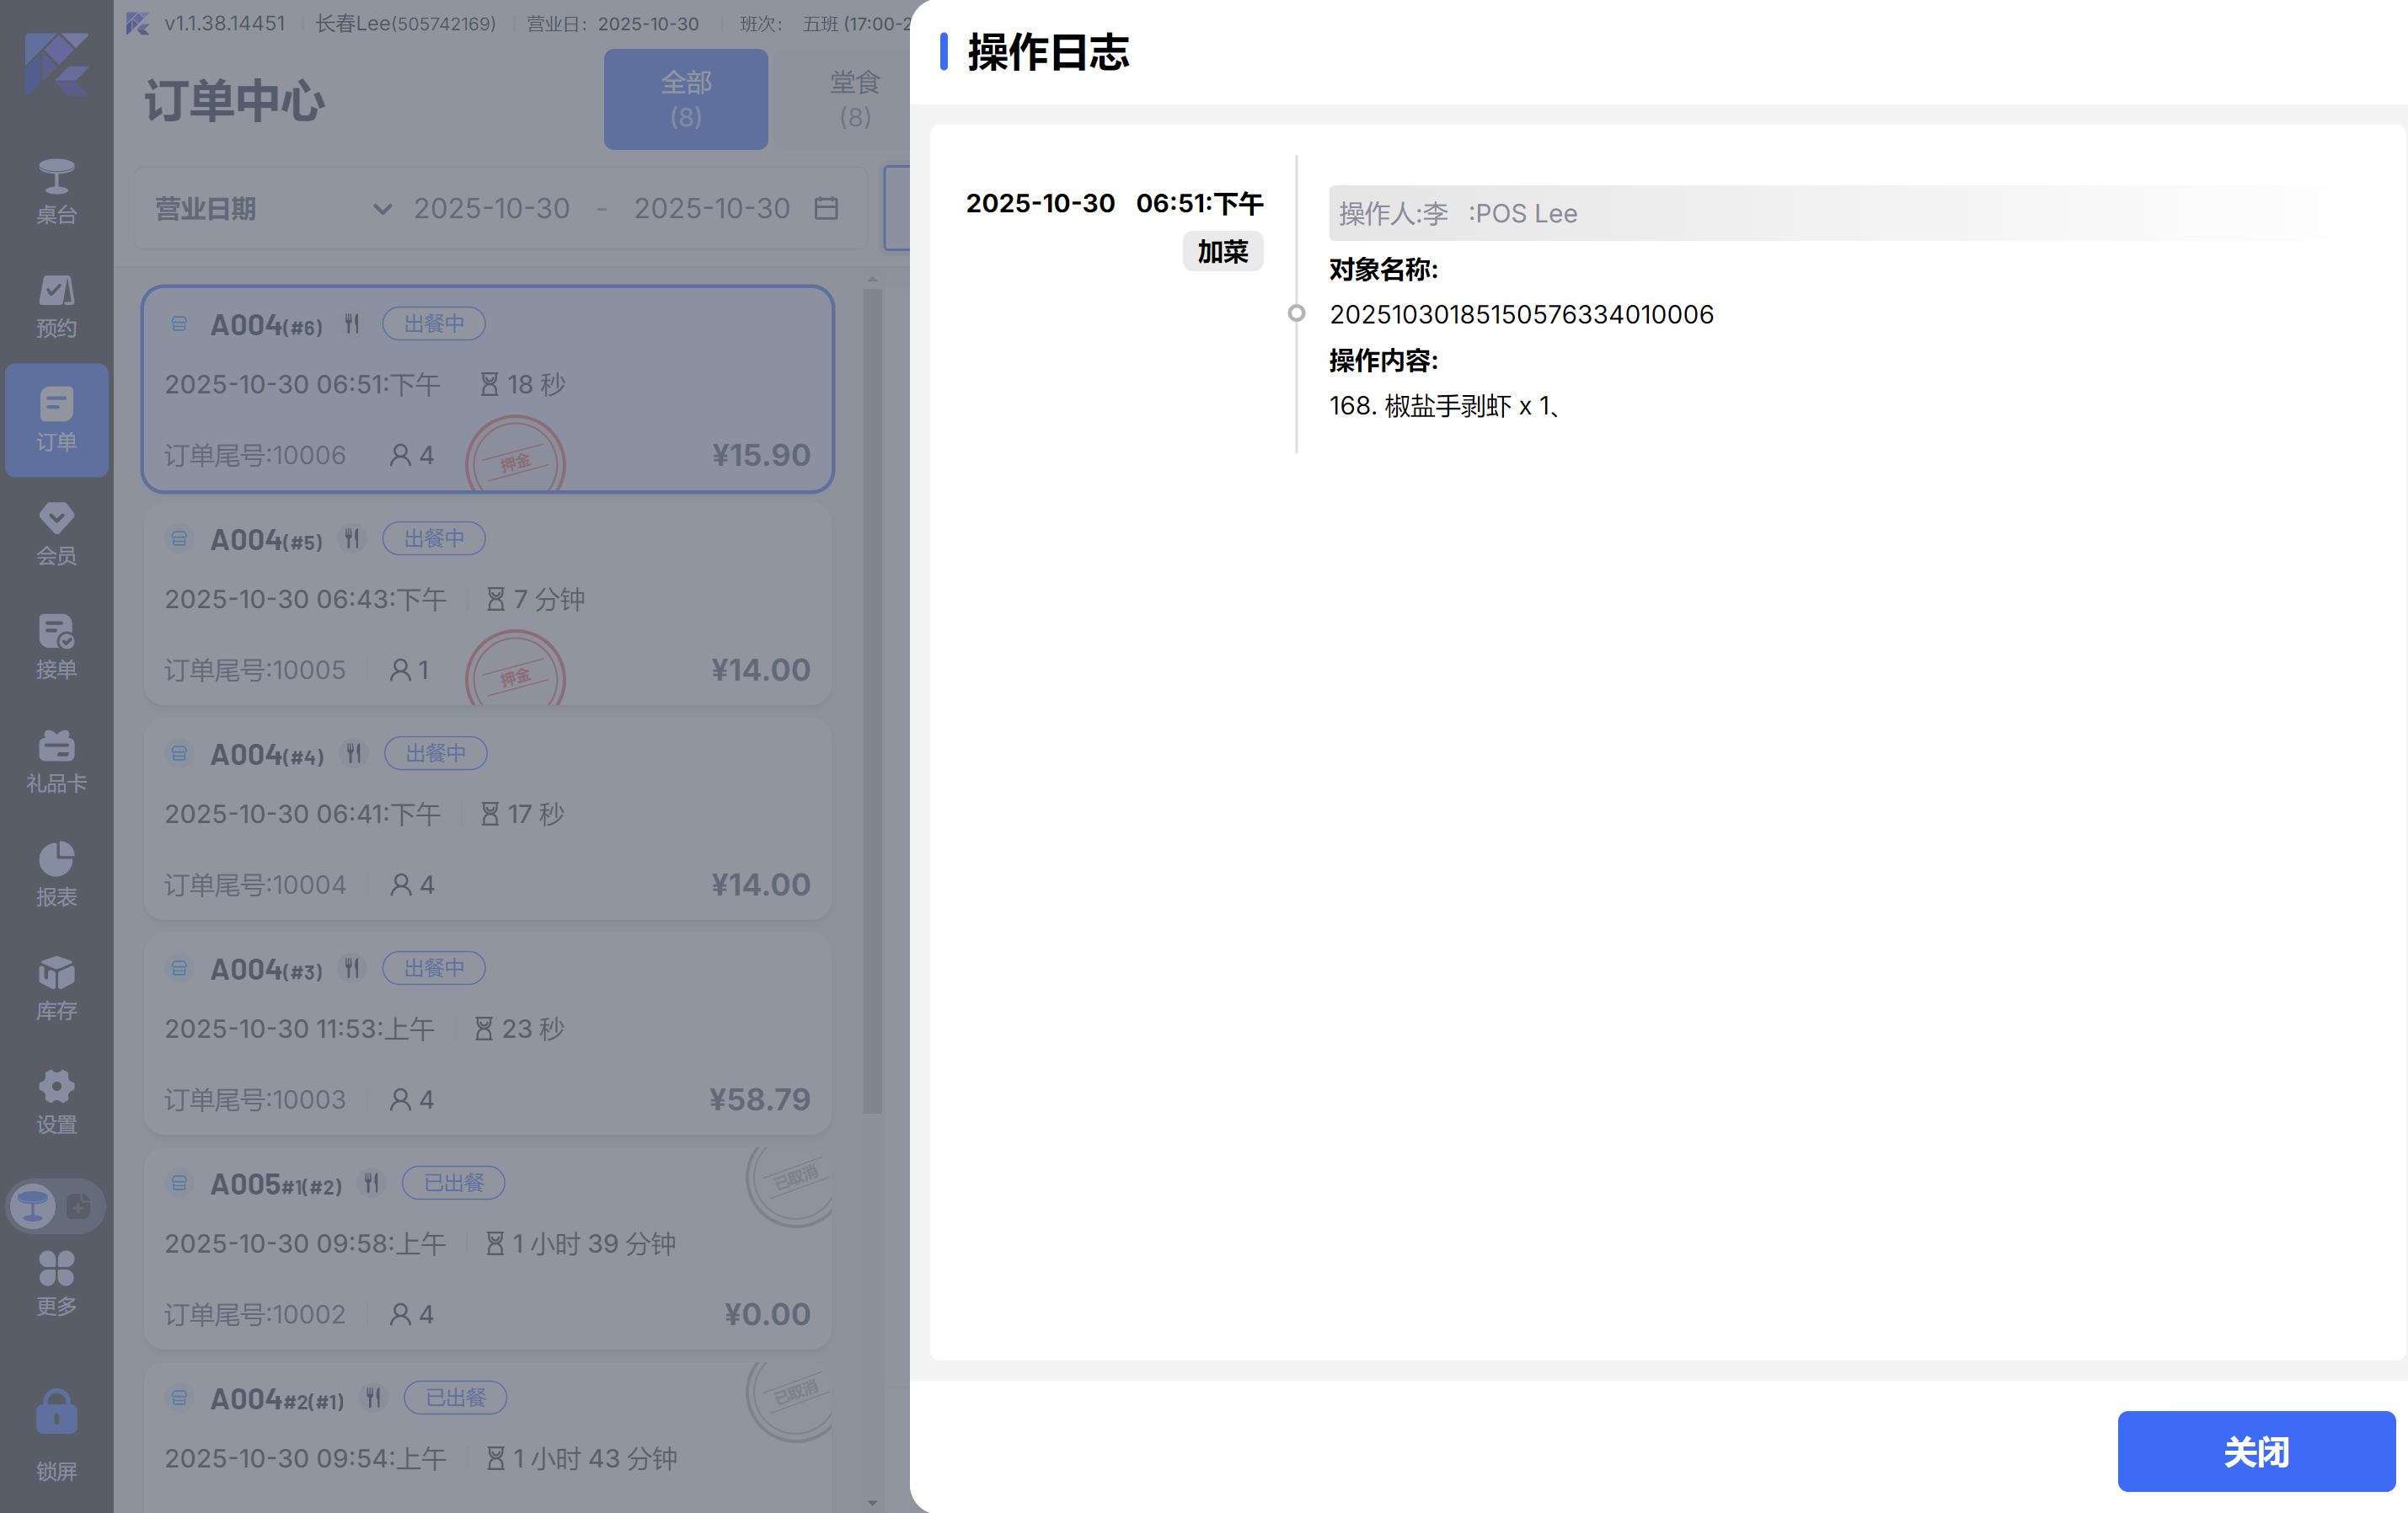Select order card A004(#5)
Image resolution: width=2408 pixels, height=1513 pixels.
point(487,605)
